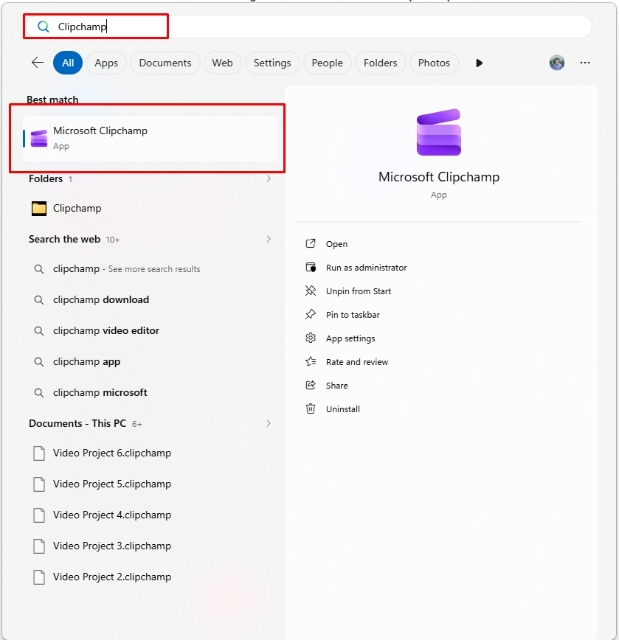This screenshot has height=640, width=619.
Task: Click the file icon for Video Project 2.clipchamp
Action: pyautogui.click(x=39, y=578)
